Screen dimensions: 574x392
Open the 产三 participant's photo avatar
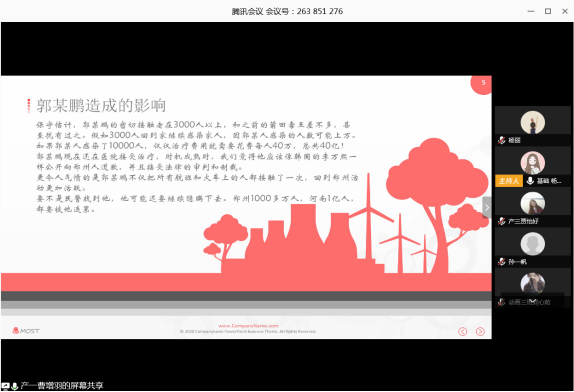(x=533, y=204)
